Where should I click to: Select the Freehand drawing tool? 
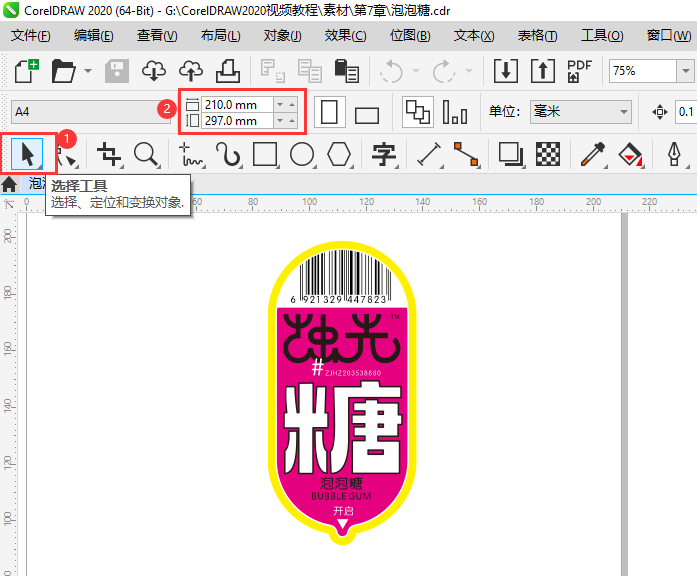191,154
